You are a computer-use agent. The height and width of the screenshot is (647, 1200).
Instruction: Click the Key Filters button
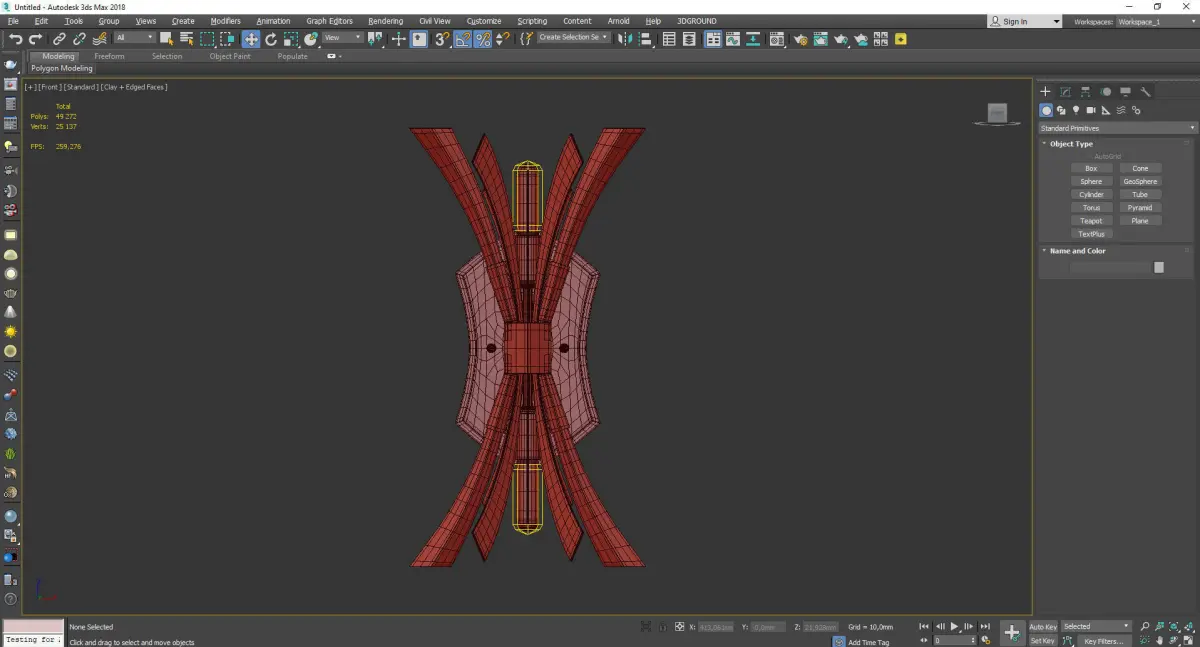pos(1103,641)
